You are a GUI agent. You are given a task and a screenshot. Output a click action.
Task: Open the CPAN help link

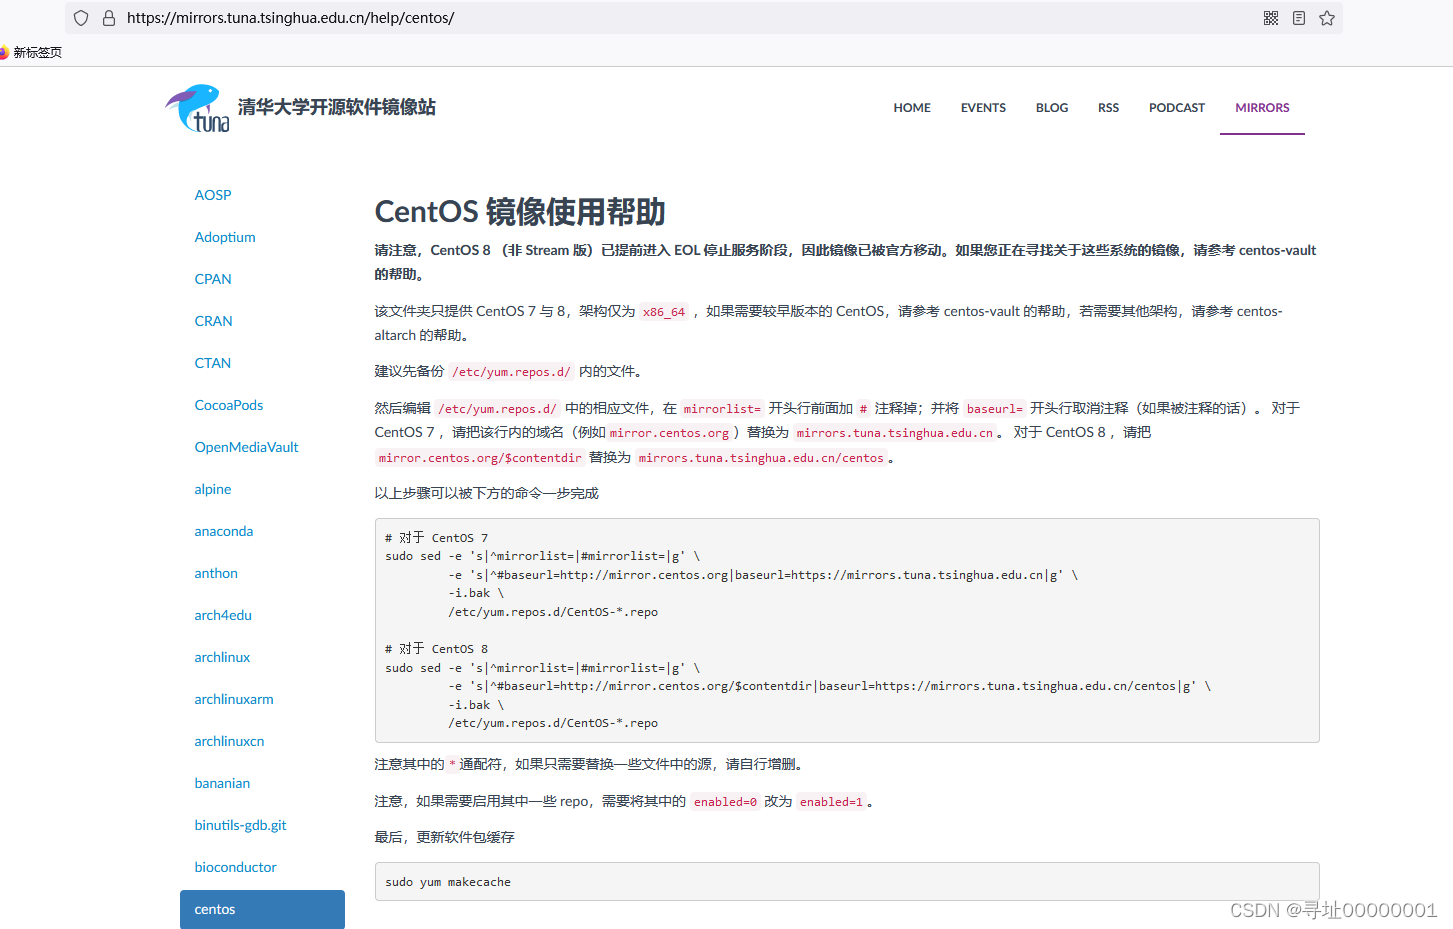pyautogui.click(x=213, y=279)
